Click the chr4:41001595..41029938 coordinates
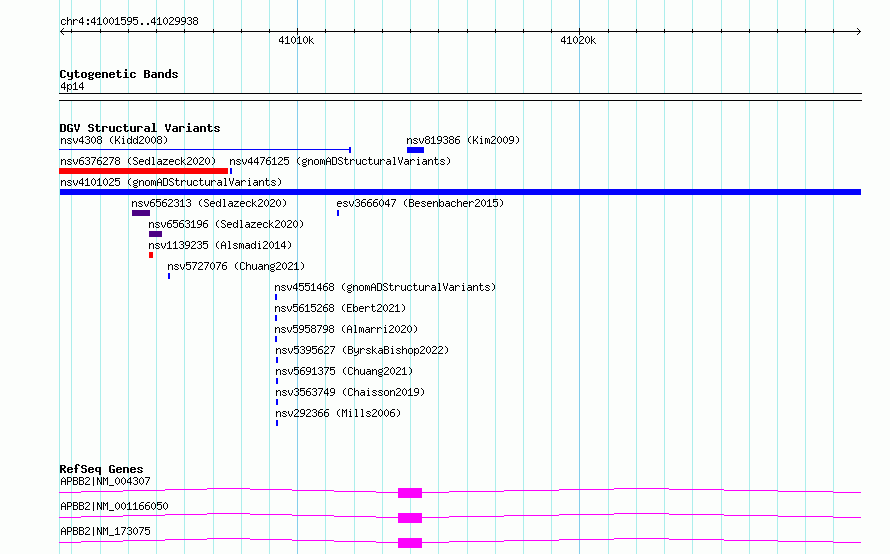 pyautogui.click(x=129, y=22)
